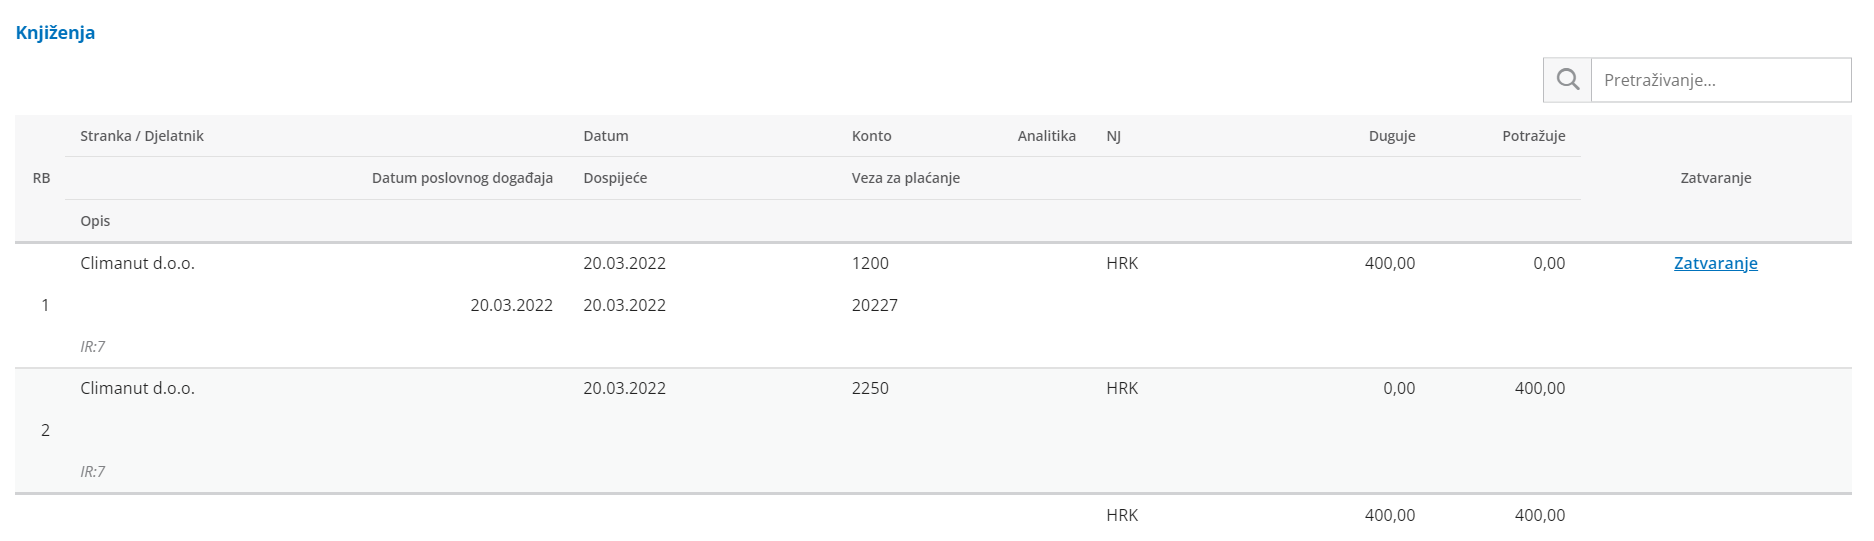Click the IR:7 description in row 2
The image size is (1874, 541).
point(93,471)
